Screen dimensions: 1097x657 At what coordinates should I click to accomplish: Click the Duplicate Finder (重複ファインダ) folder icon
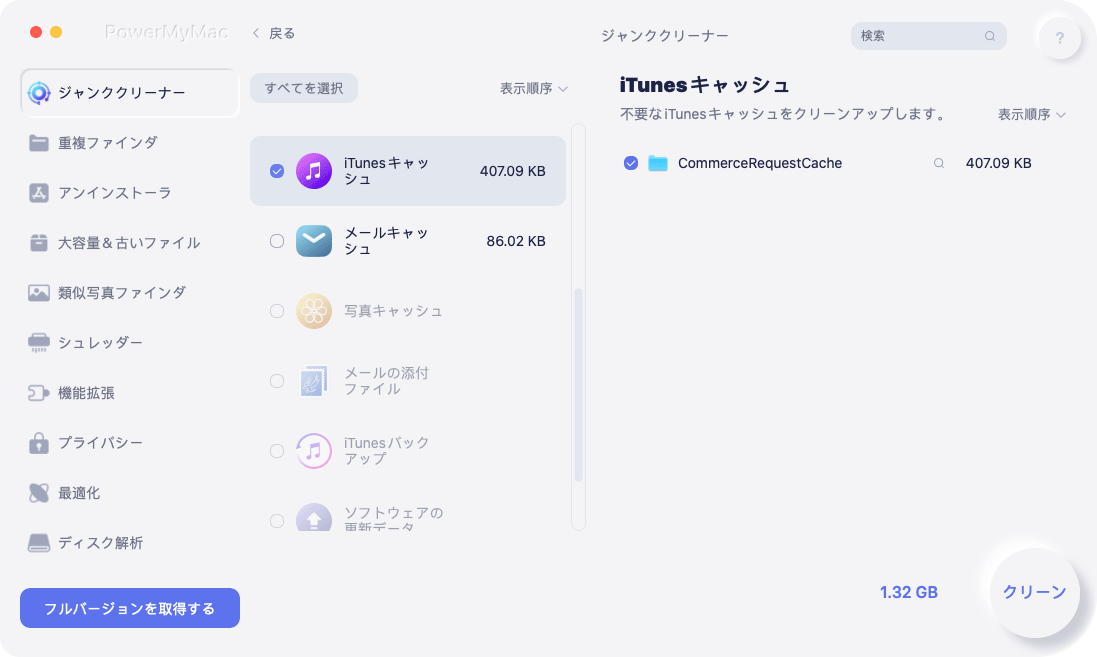[x=39, y=143]
